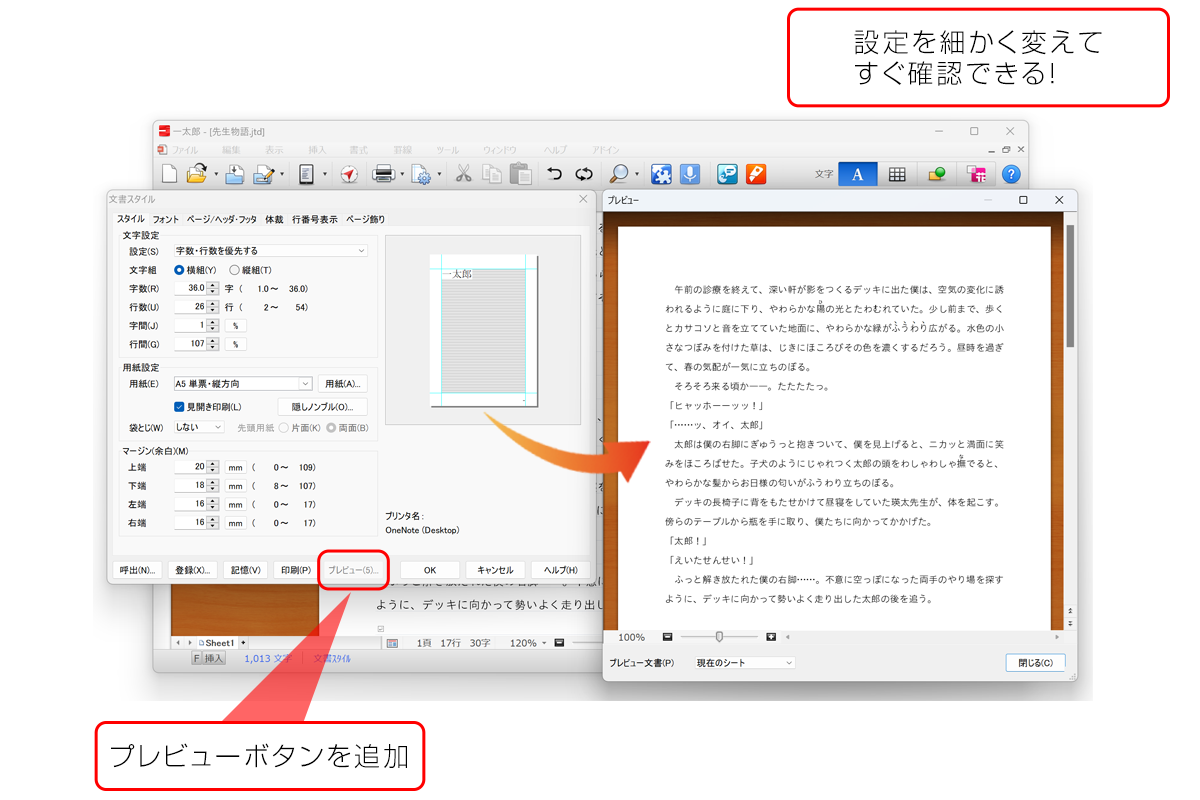Screen dimensions: 1200x800
Task: Click the プレビュー(5)... button
Action: pos(353,570)
